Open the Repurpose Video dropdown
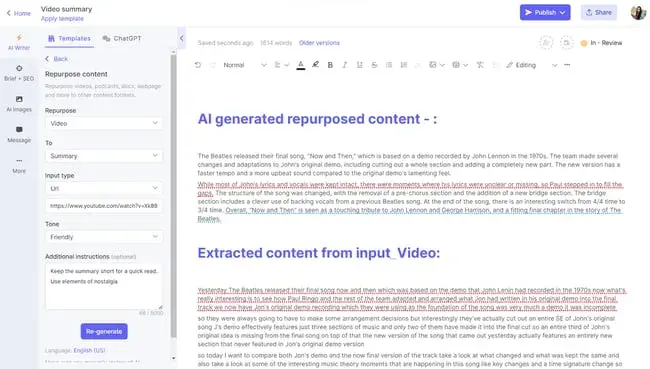This screenshot has width=650, height=369. point(104,124)
